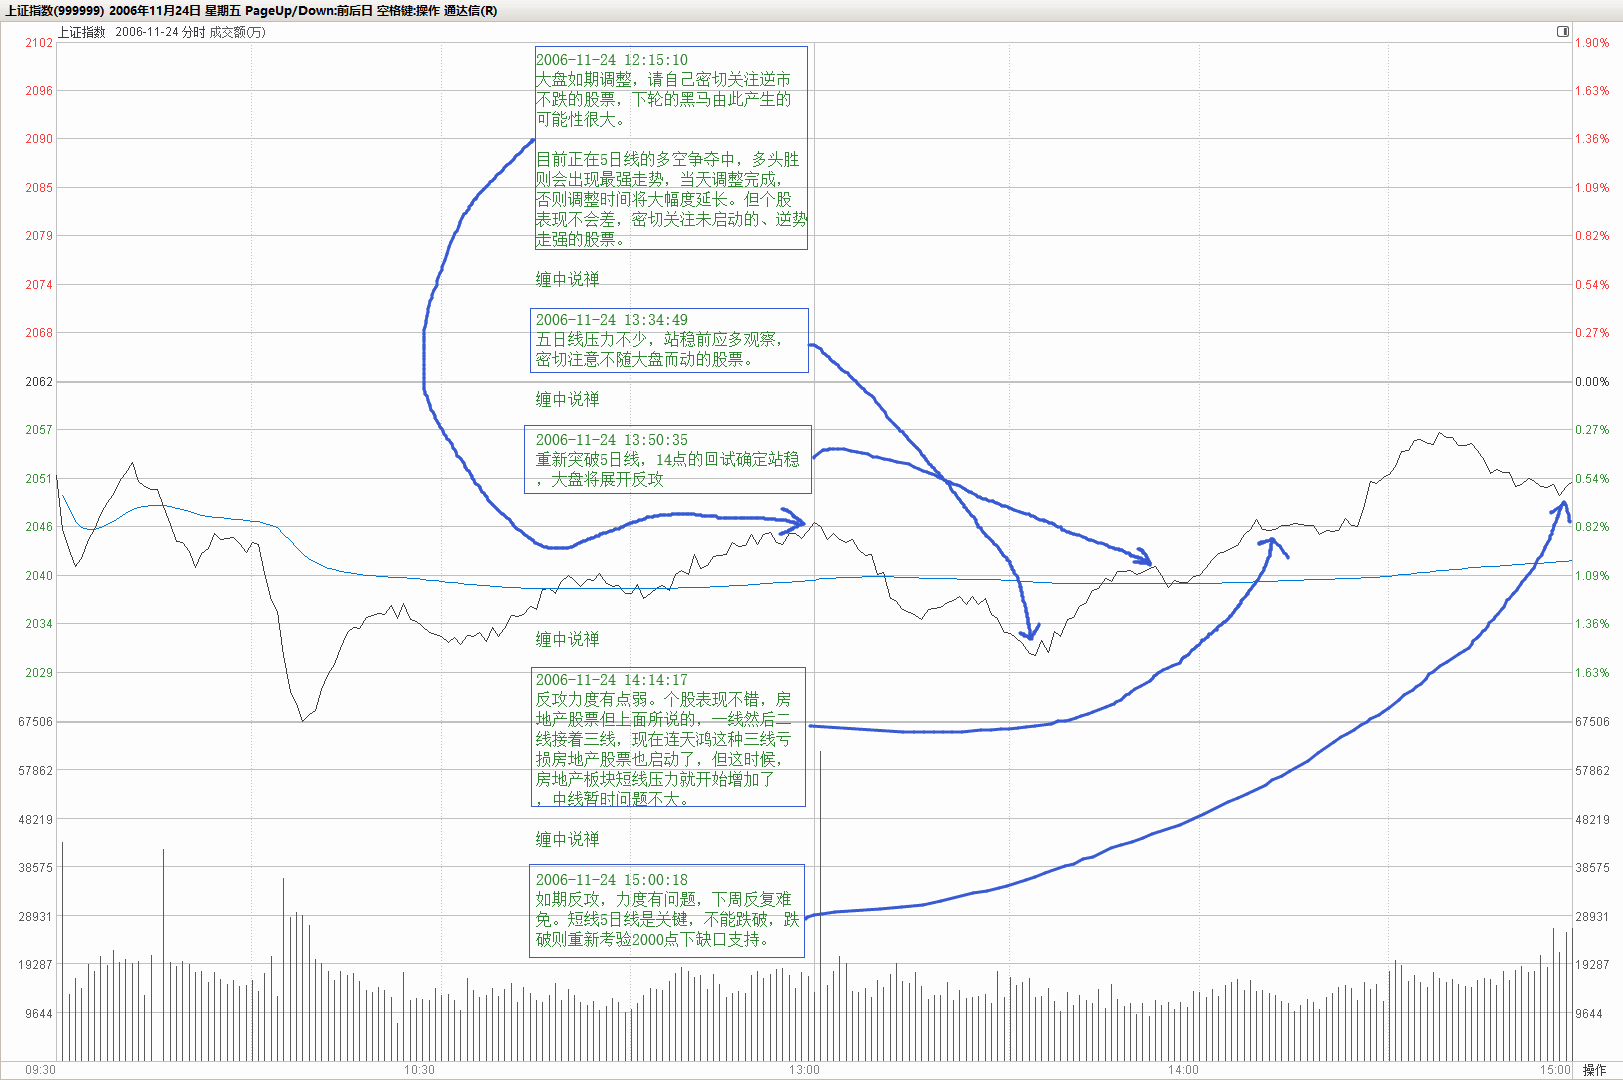Click the 14:00 time axis marker
Viewport: 1623px width, 1080px height.
(1183, 1070)
